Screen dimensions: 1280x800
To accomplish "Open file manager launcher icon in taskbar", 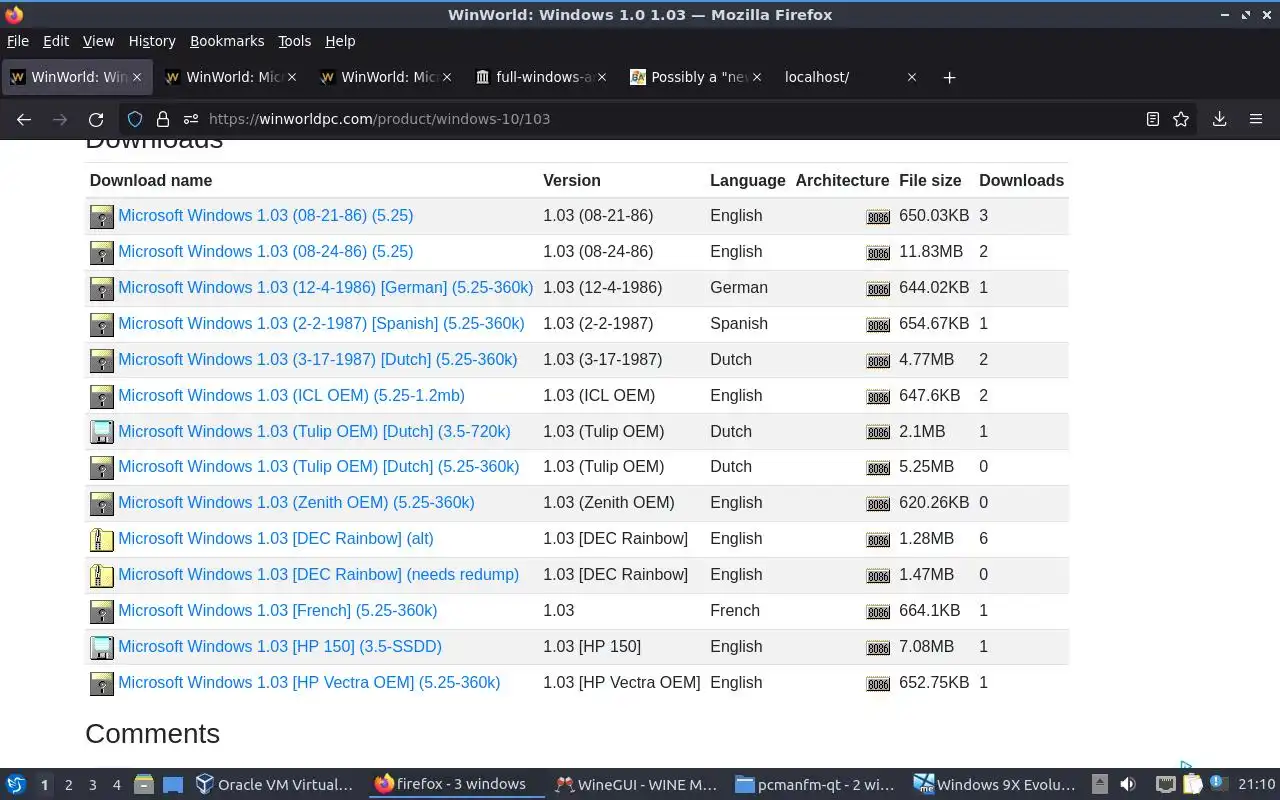I will pyautogui.click(x=144, y=785).
